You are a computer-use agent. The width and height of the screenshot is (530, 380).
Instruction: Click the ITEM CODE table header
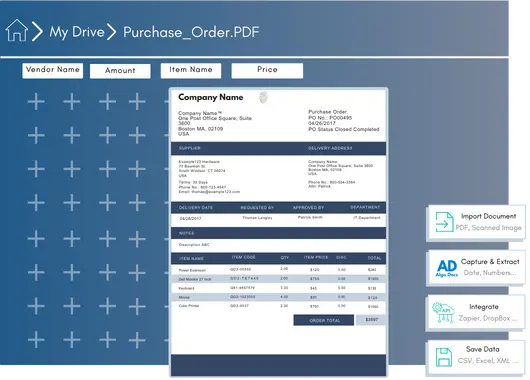[243, 257]
